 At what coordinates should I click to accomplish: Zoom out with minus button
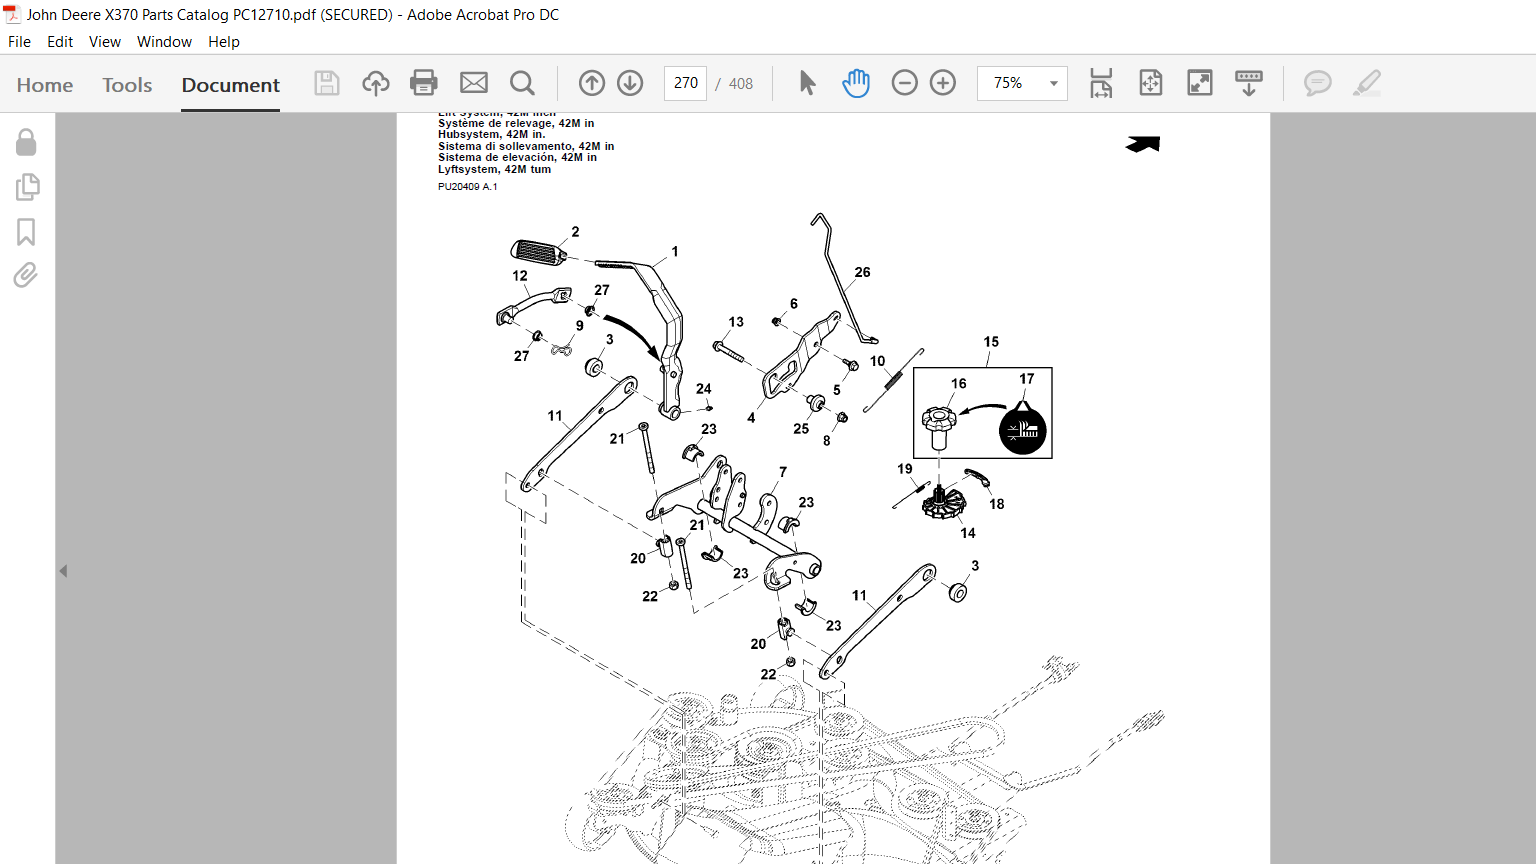(905, 83)
